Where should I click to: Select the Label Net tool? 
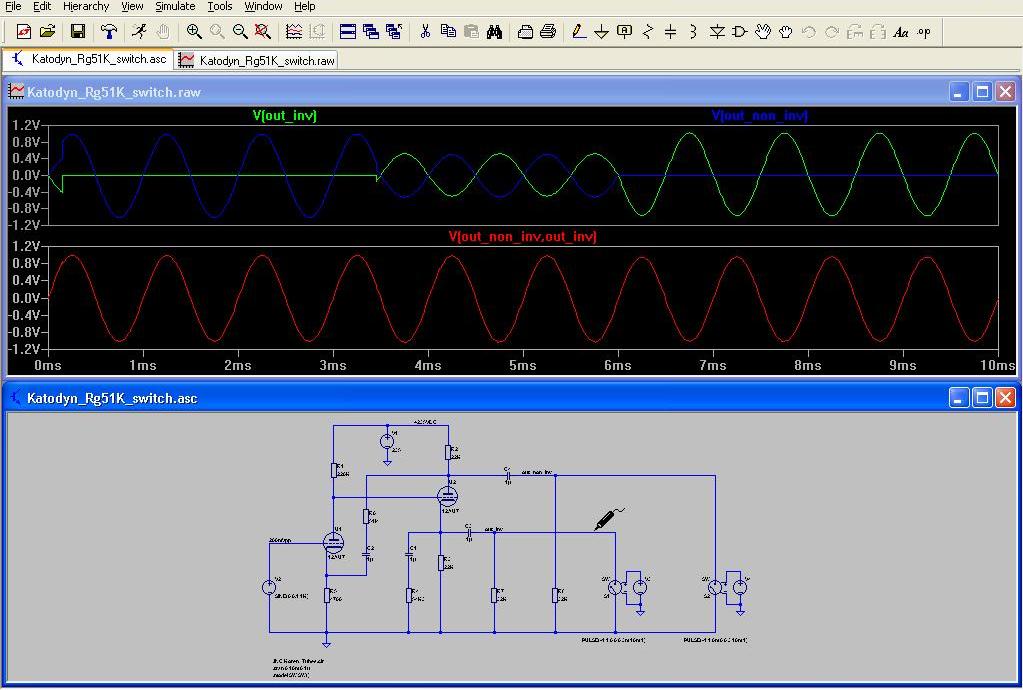click(x=624, y=31)
